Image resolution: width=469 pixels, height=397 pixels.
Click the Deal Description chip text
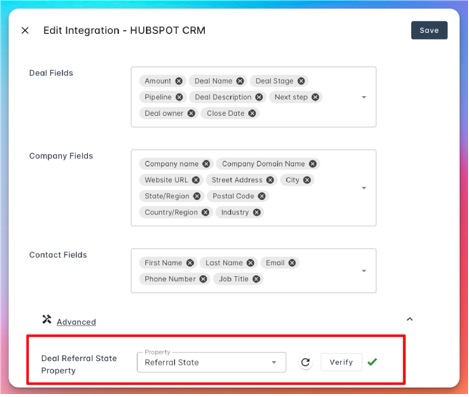click(x=223, y=97)
